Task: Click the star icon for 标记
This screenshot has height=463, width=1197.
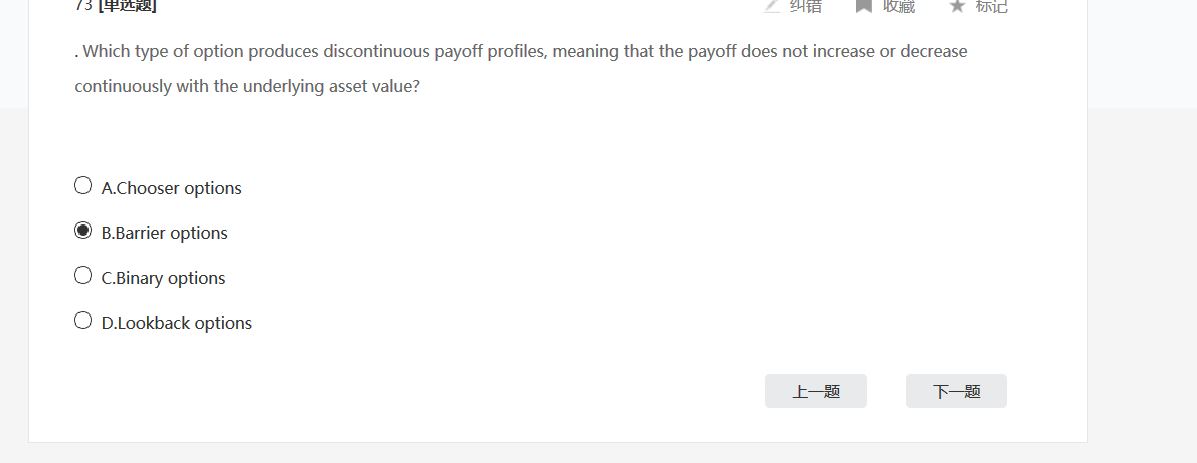Action: (x=957, y=5)
